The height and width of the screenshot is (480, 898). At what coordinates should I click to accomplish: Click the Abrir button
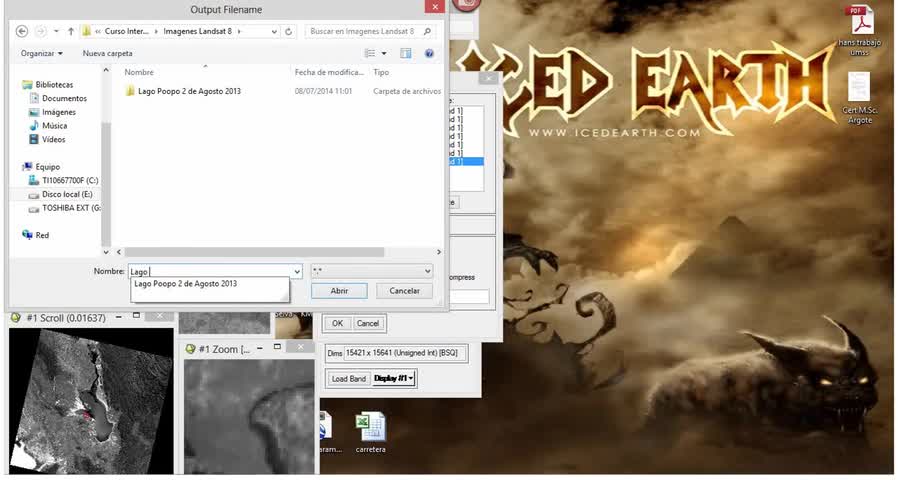coord(339,291)
